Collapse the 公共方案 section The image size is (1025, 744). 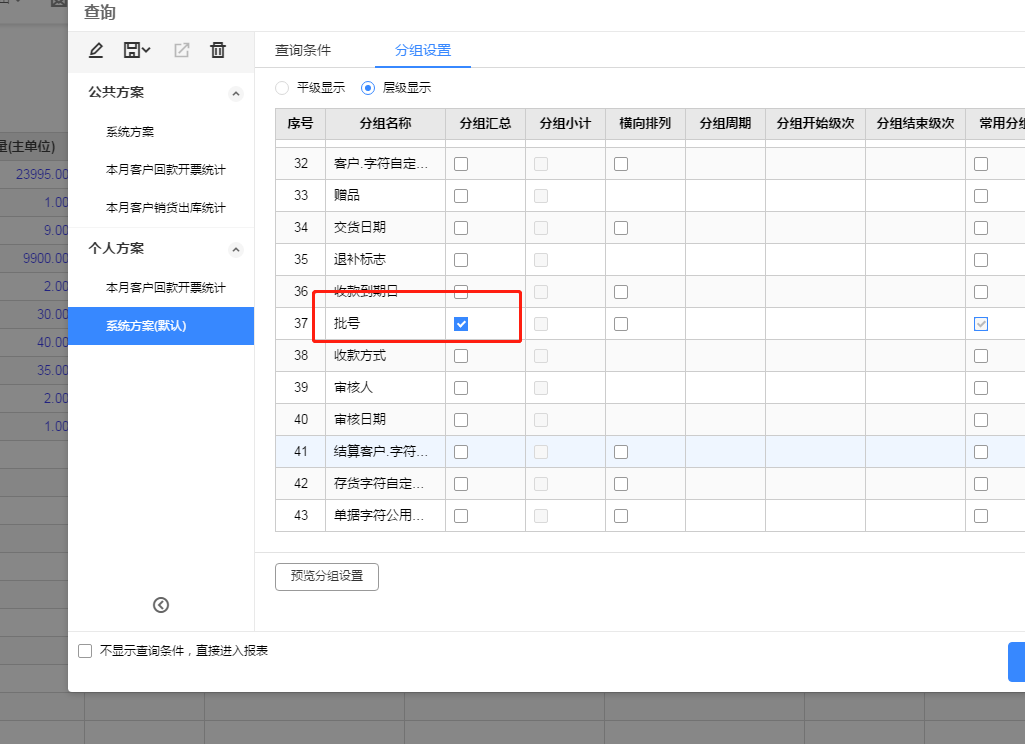pyautogui.click(x=236, y=93)
